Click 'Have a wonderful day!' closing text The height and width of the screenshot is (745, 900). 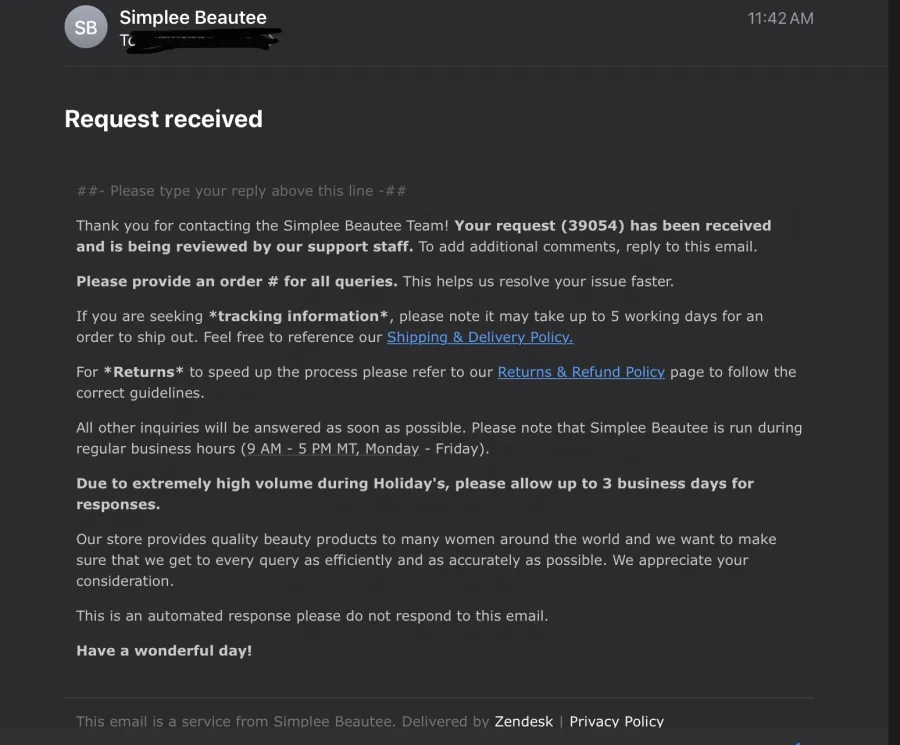coord(164,651)
